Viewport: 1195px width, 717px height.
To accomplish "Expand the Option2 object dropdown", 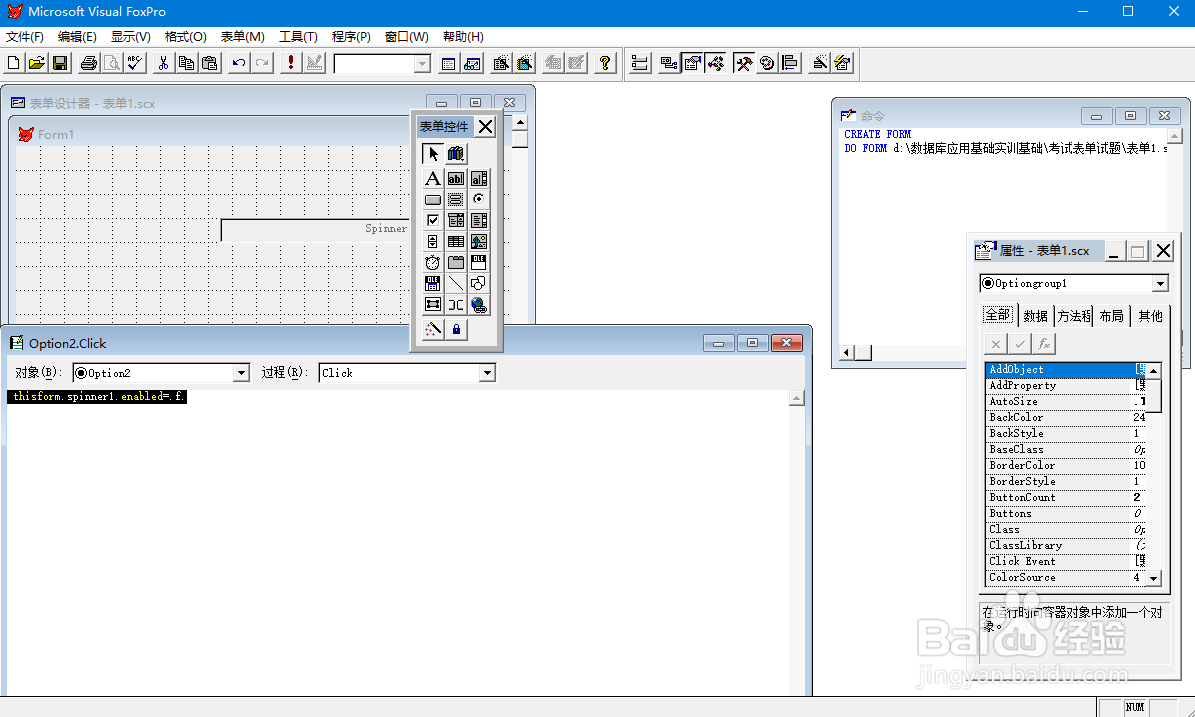I will (x=241, y=373).
